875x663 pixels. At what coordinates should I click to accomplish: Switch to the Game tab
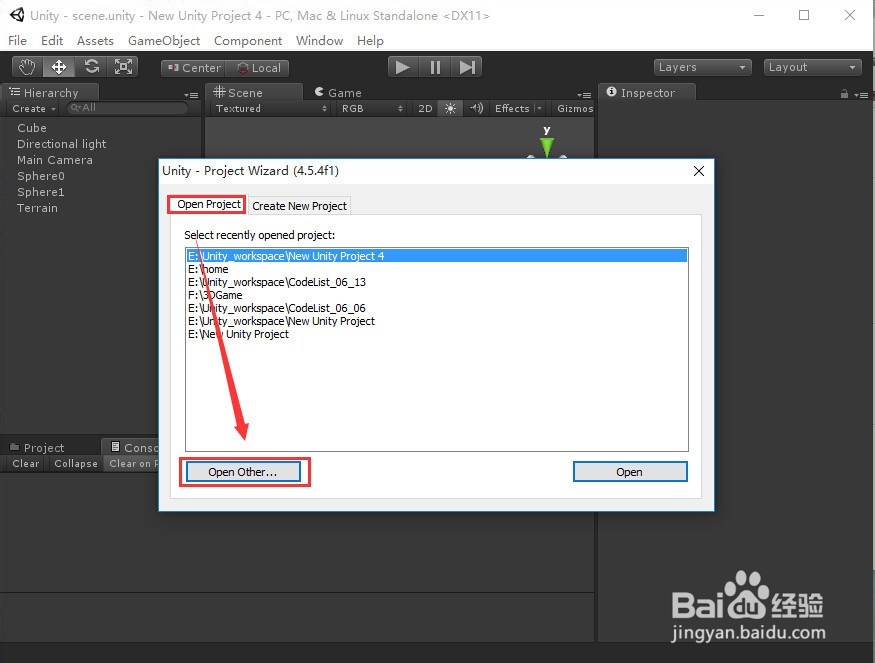(x=338, y=93)
